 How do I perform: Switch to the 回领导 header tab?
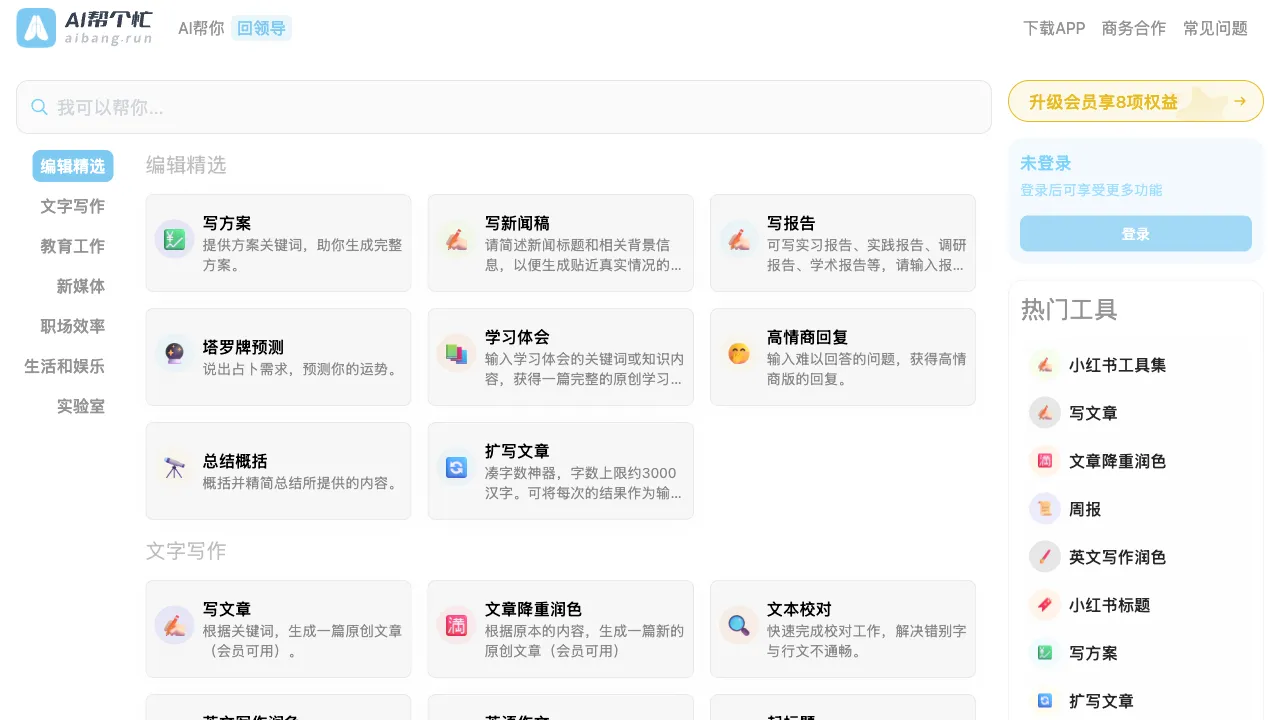click(x=261, y=28)
